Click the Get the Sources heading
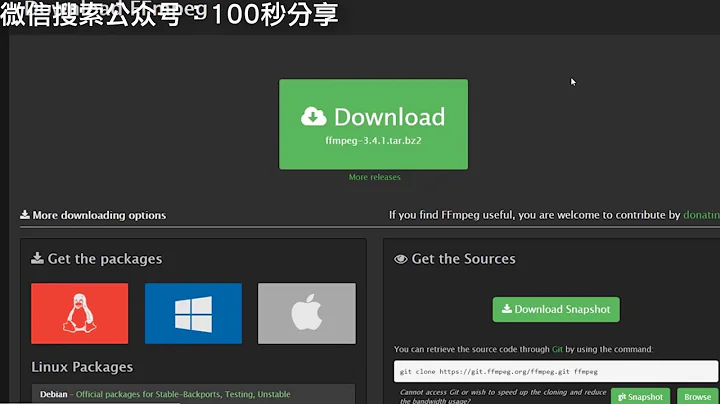The image size is (720, 404). [455, 259]
